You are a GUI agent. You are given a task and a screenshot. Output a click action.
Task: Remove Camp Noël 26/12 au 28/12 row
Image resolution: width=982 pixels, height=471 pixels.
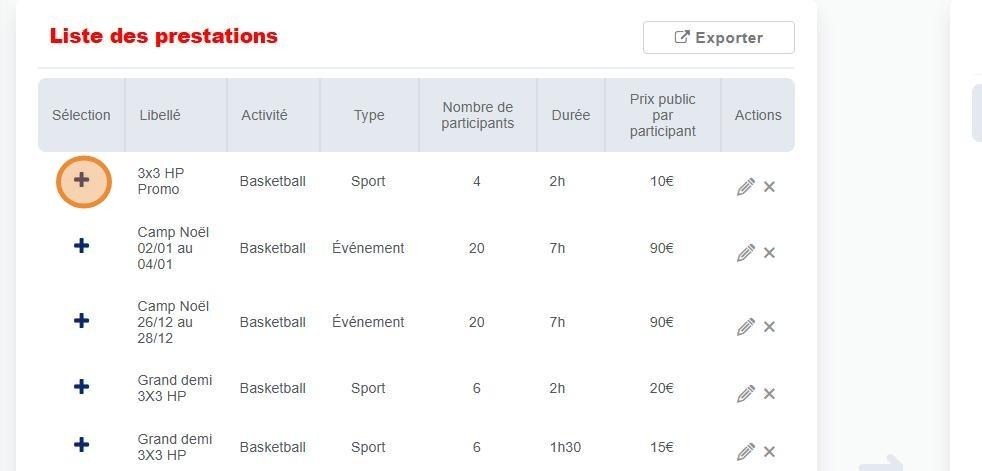click(x=769, y=327)
